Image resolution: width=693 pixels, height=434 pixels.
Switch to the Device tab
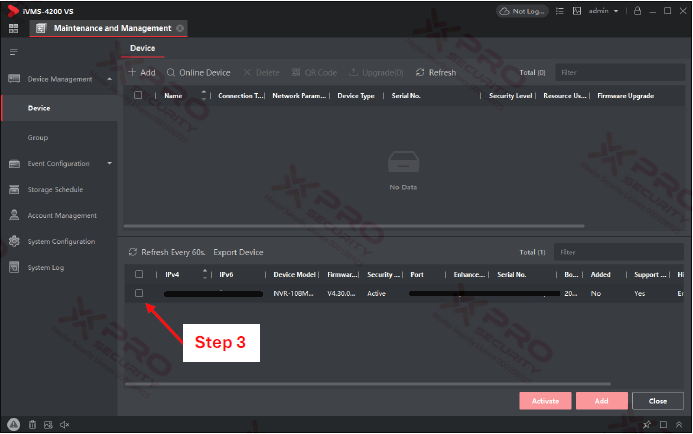click(142, 48)
